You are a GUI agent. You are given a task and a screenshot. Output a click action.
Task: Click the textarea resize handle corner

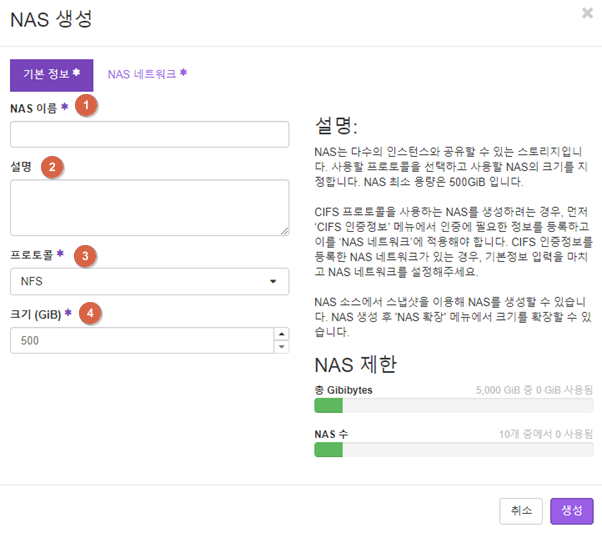(284, 231)
